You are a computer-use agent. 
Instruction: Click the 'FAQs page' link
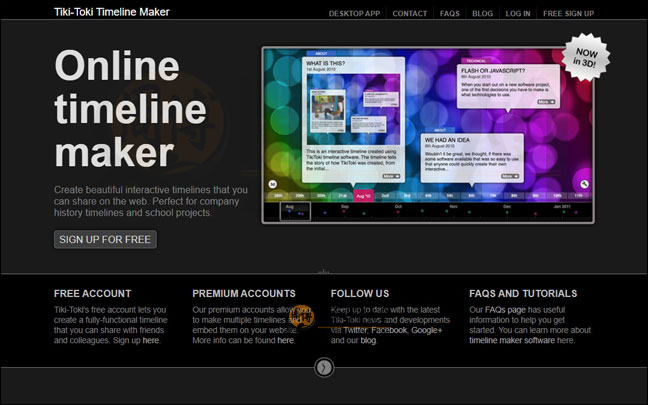click(505, 310)
